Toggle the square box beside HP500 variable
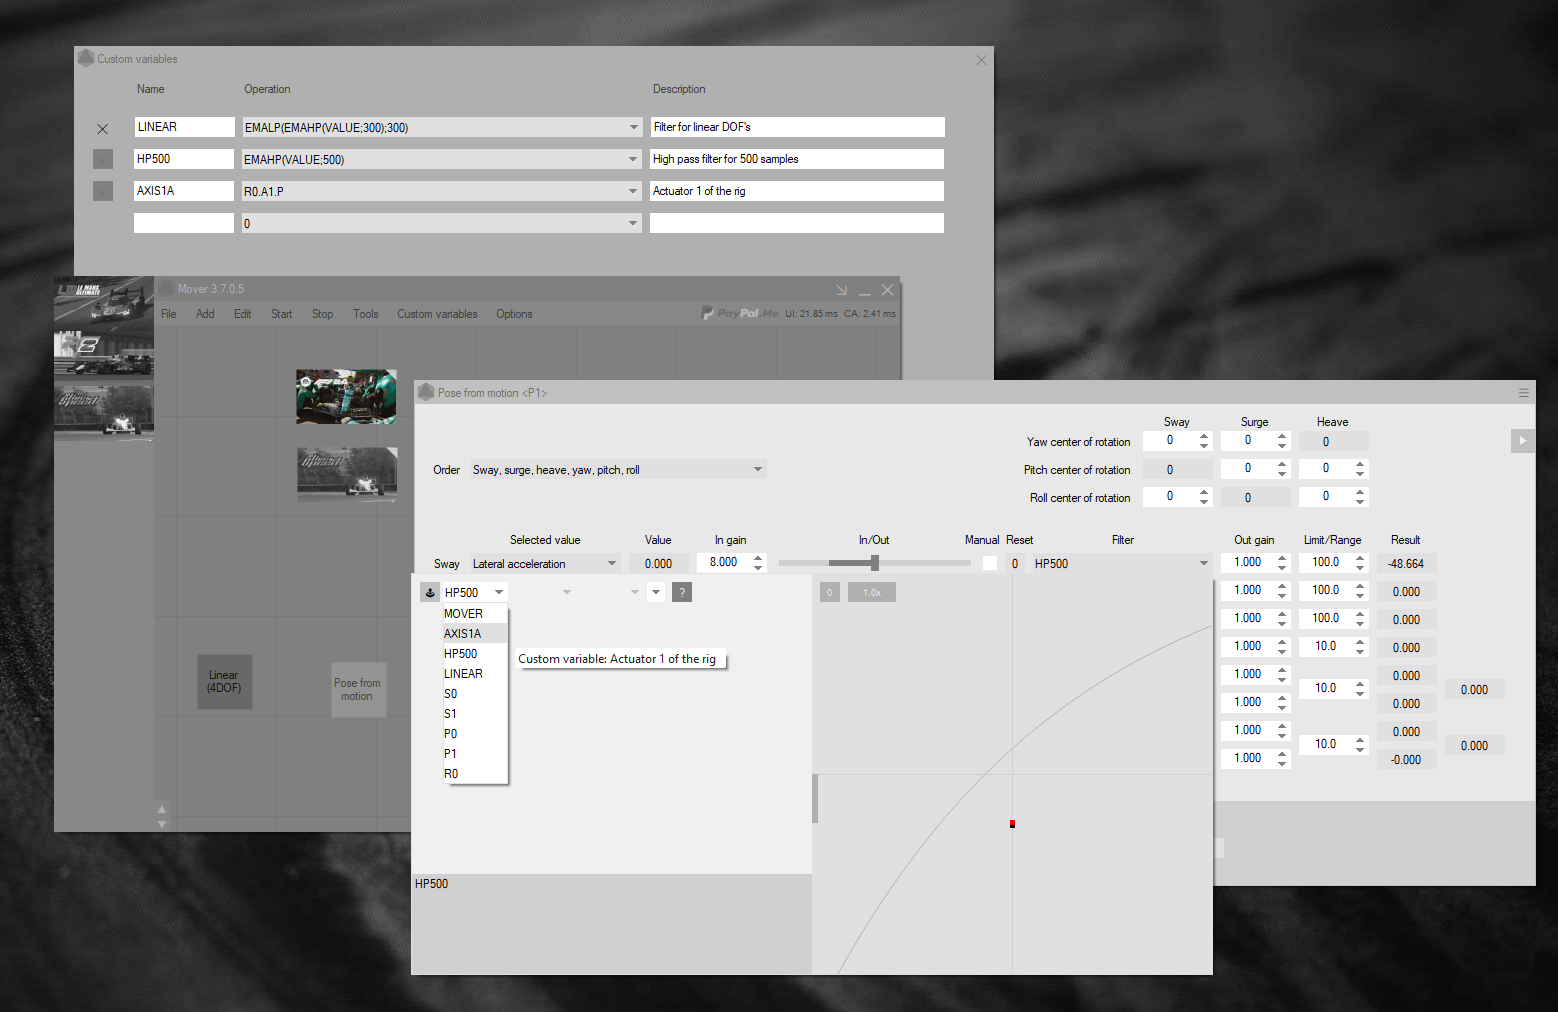This screenshot has width=1558, height=1012. click(x=103, y=159)
